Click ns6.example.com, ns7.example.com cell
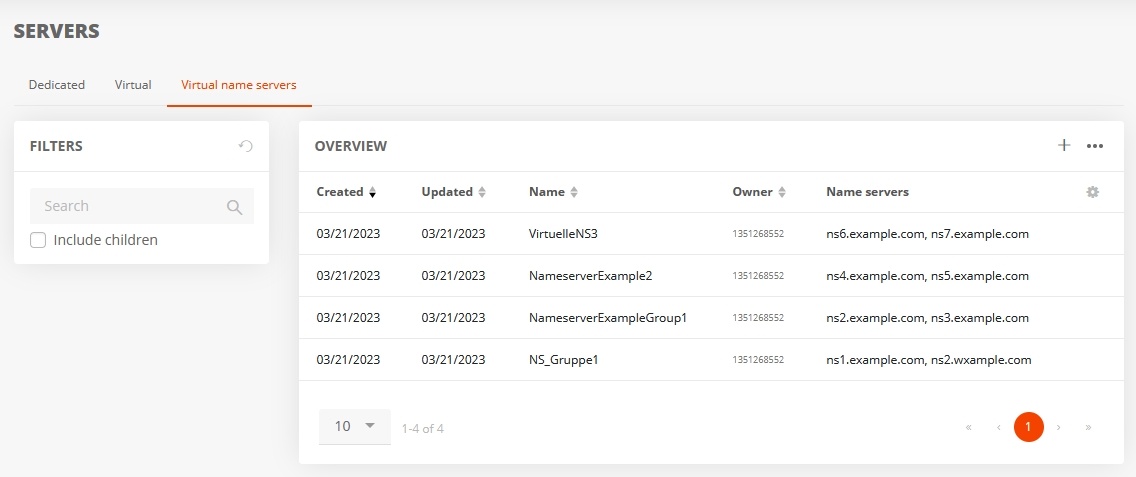 click(x=927, y=234)
